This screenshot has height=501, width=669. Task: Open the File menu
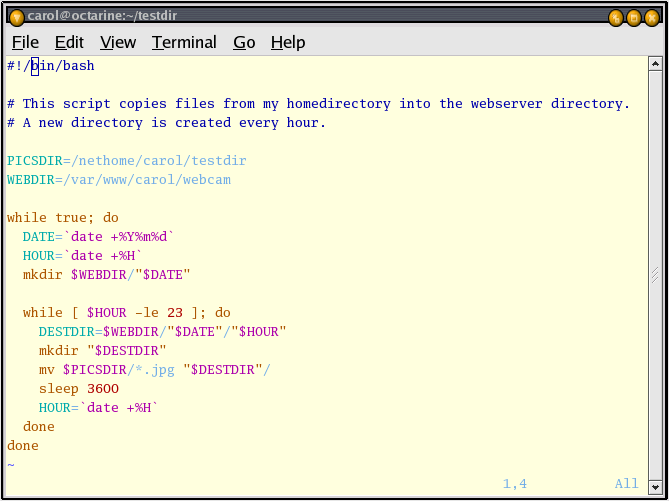[x=25, y=42]
